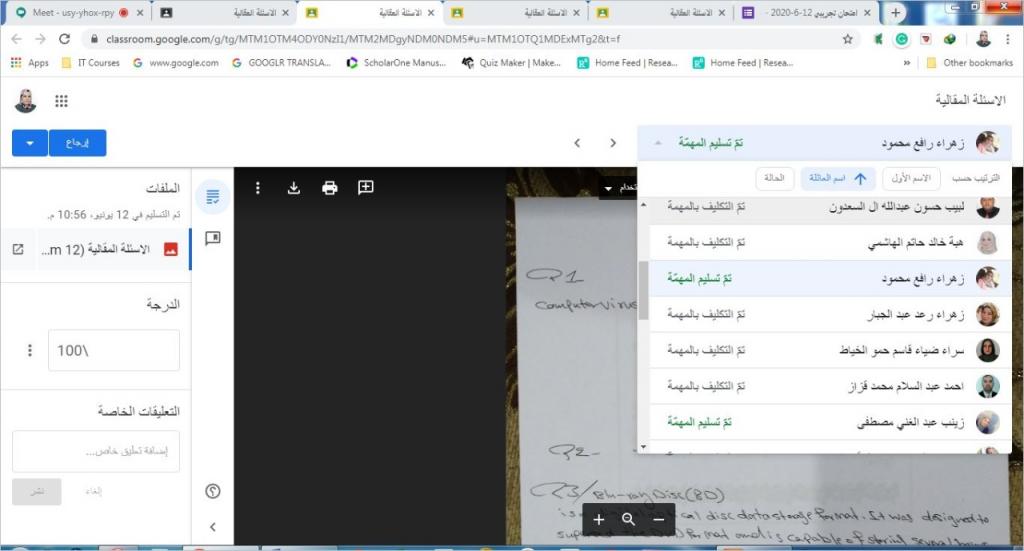Download the submitted file

[x=294, y=188]
